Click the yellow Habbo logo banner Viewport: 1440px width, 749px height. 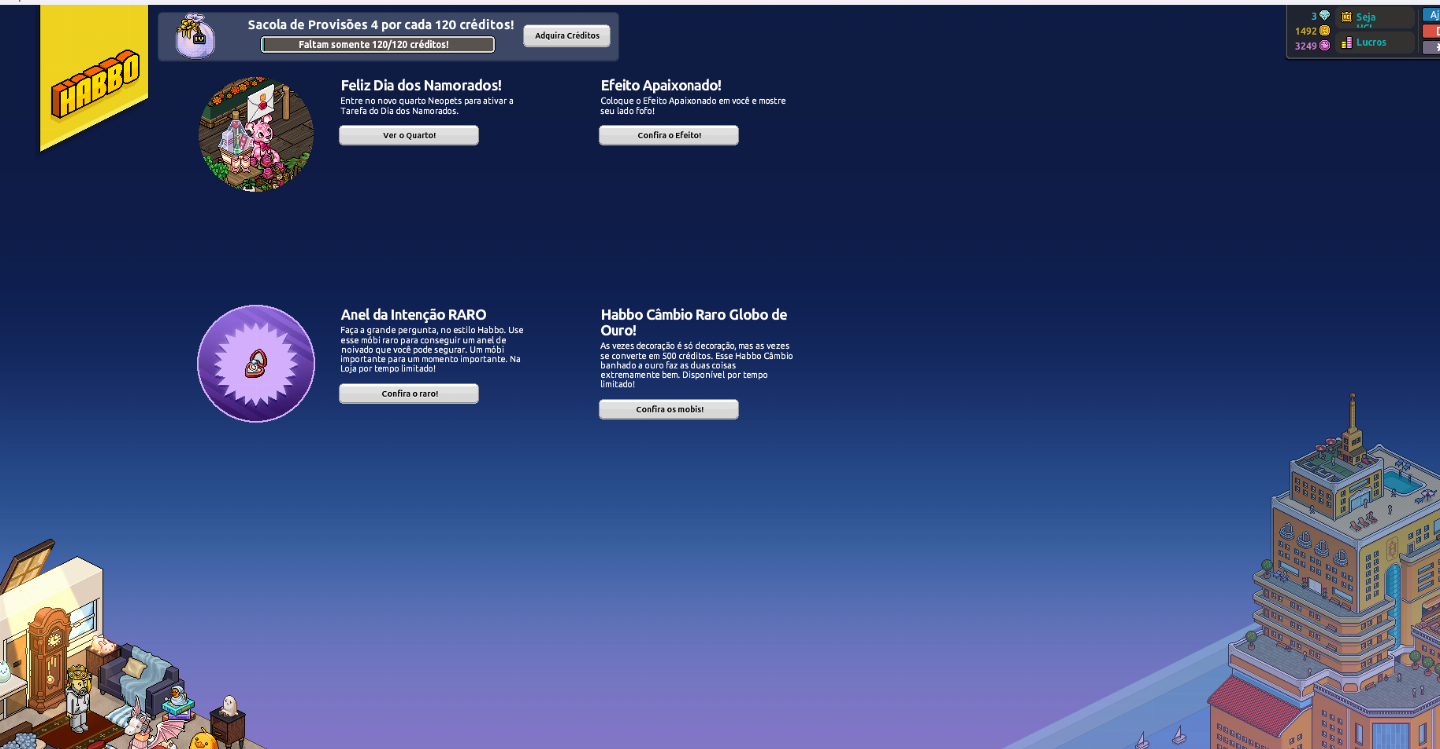[x=94, y=78]
